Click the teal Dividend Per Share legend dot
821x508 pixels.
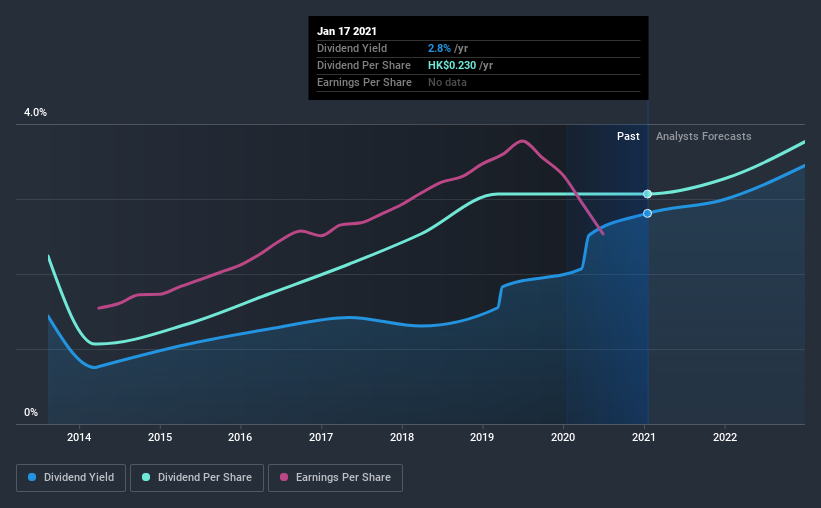146,477
